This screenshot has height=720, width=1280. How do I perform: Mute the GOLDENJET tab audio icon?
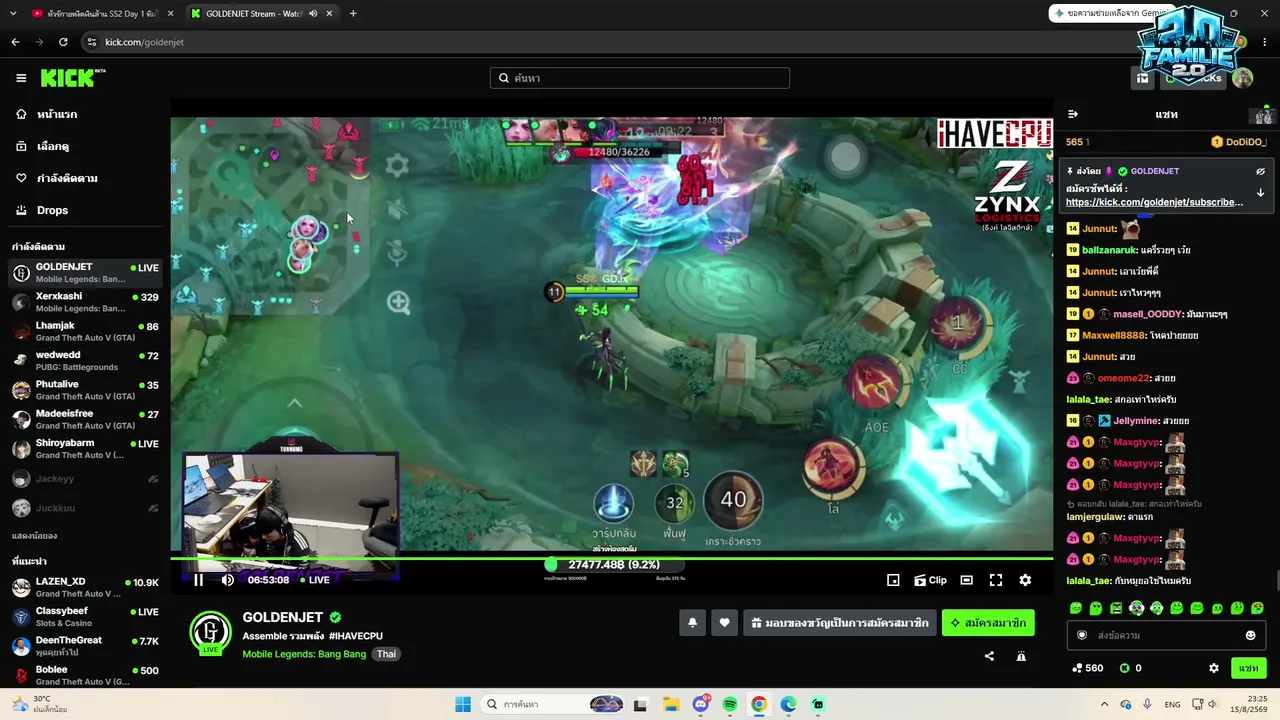(313, 13)
